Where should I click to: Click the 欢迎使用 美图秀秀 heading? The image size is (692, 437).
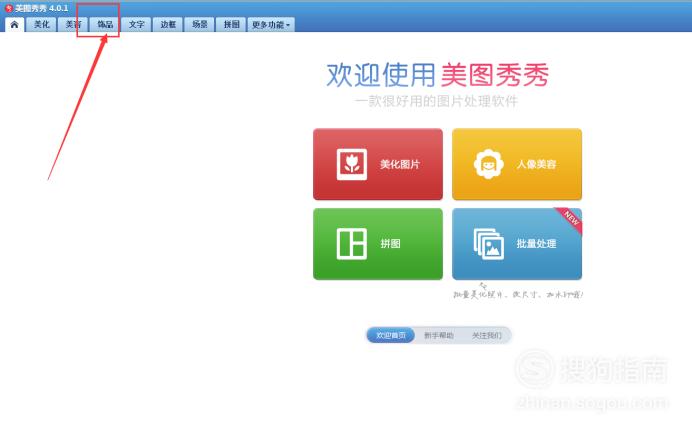[438, 75]
